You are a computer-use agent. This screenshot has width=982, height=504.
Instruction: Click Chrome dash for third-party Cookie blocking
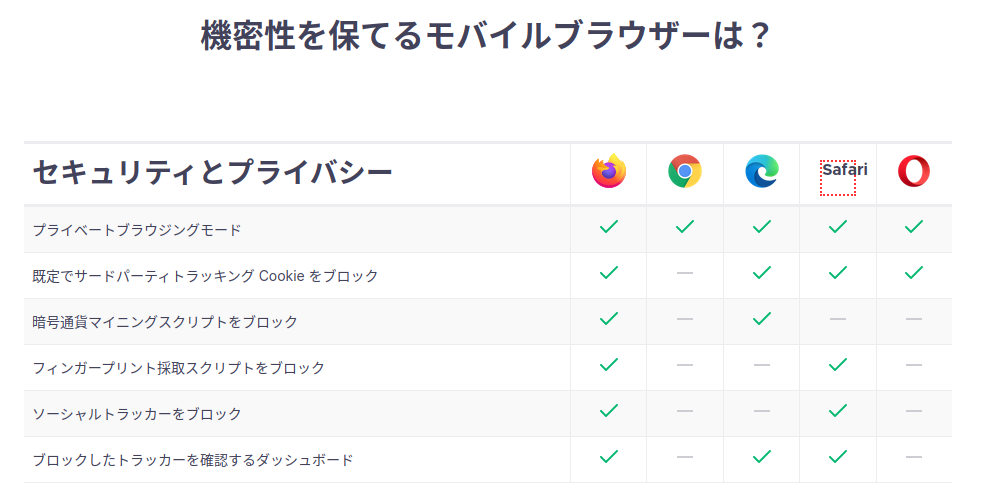[685, 273]
